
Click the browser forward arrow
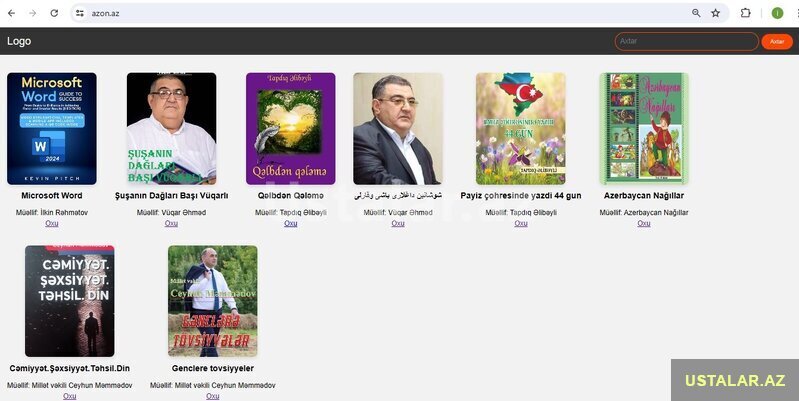point(33,13)
